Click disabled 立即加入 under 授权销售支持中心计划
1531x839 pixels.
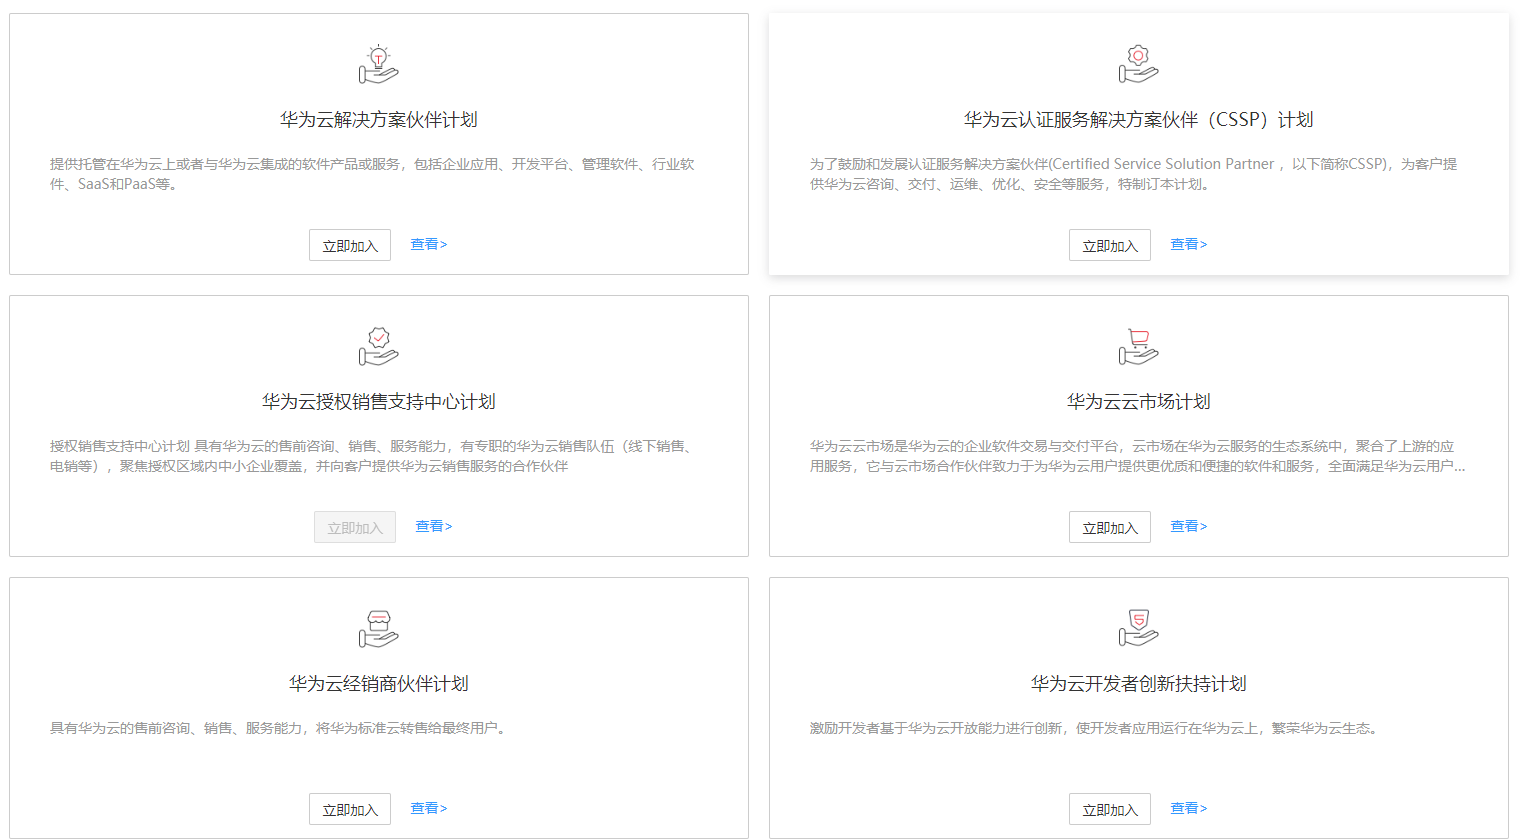355,527
